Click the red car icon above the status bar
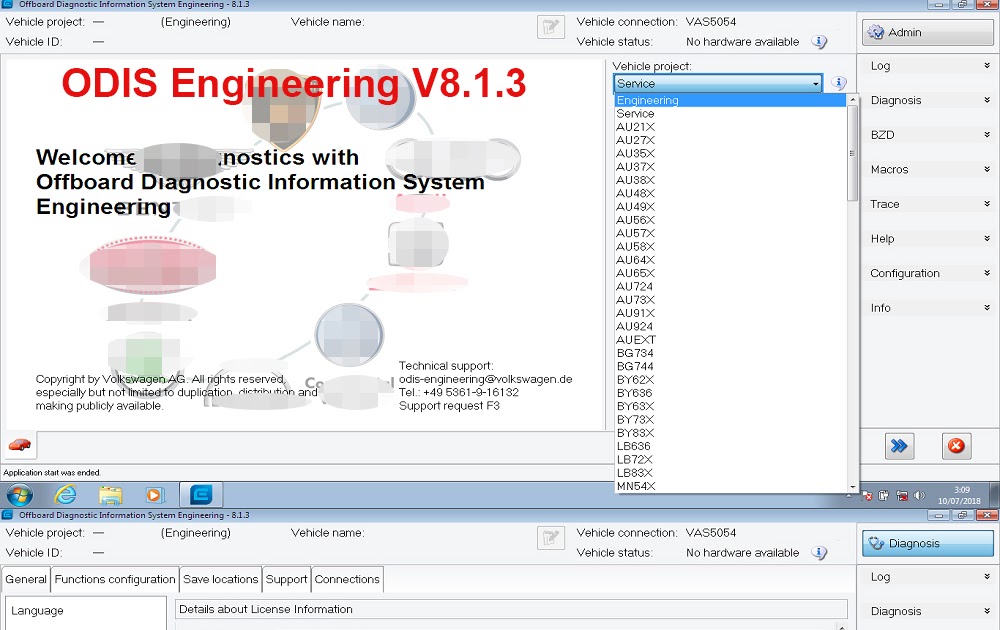Screen dimensions: 1000x630 pos(20,445)
